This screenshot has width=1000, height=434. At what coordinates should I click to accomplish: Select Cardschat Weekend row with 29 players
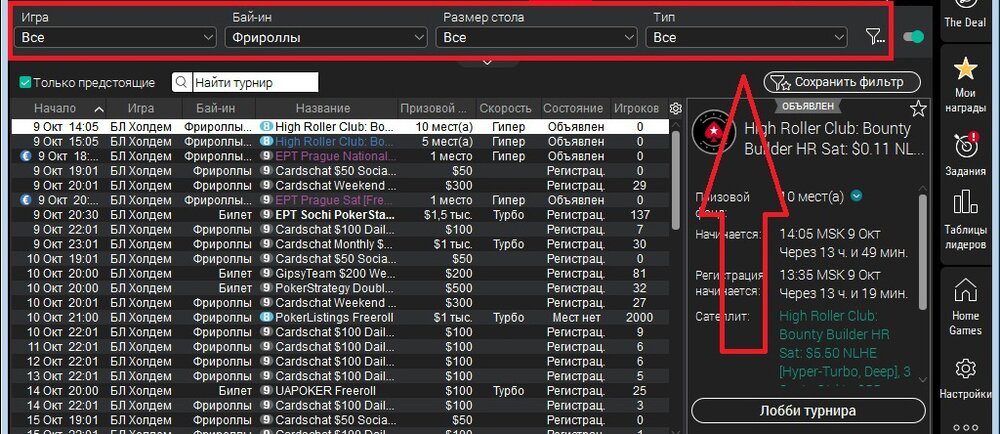[x=340, y=185]
